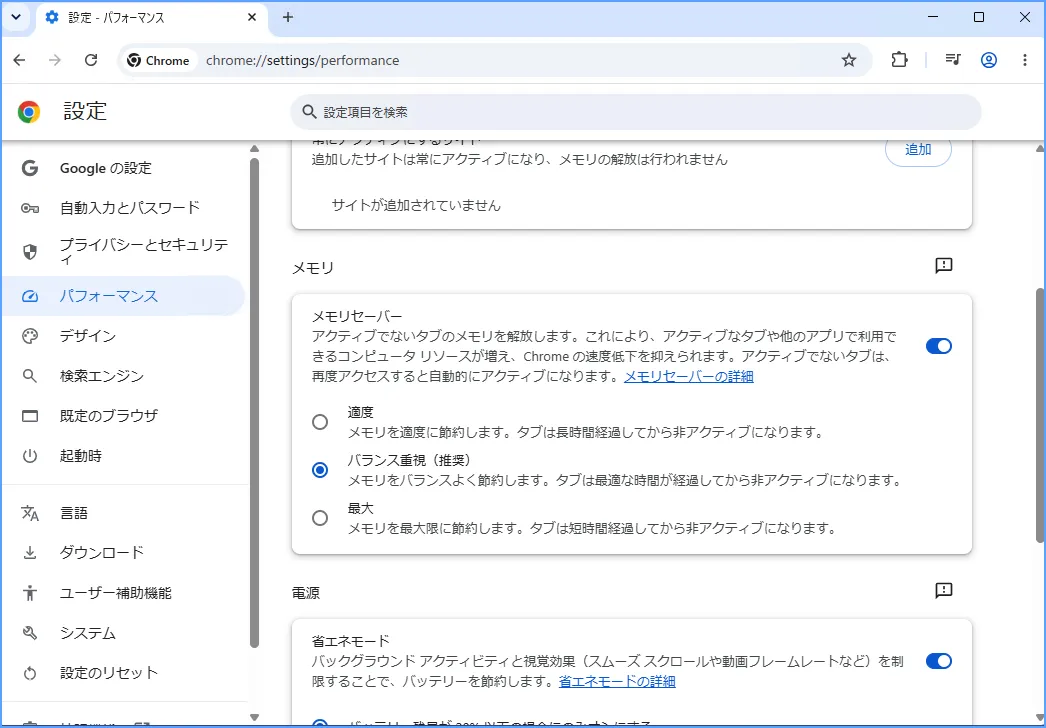Screen dimensions: 1046x728
Task: Click the Chrome site info chip
Action: click(159, 60)
